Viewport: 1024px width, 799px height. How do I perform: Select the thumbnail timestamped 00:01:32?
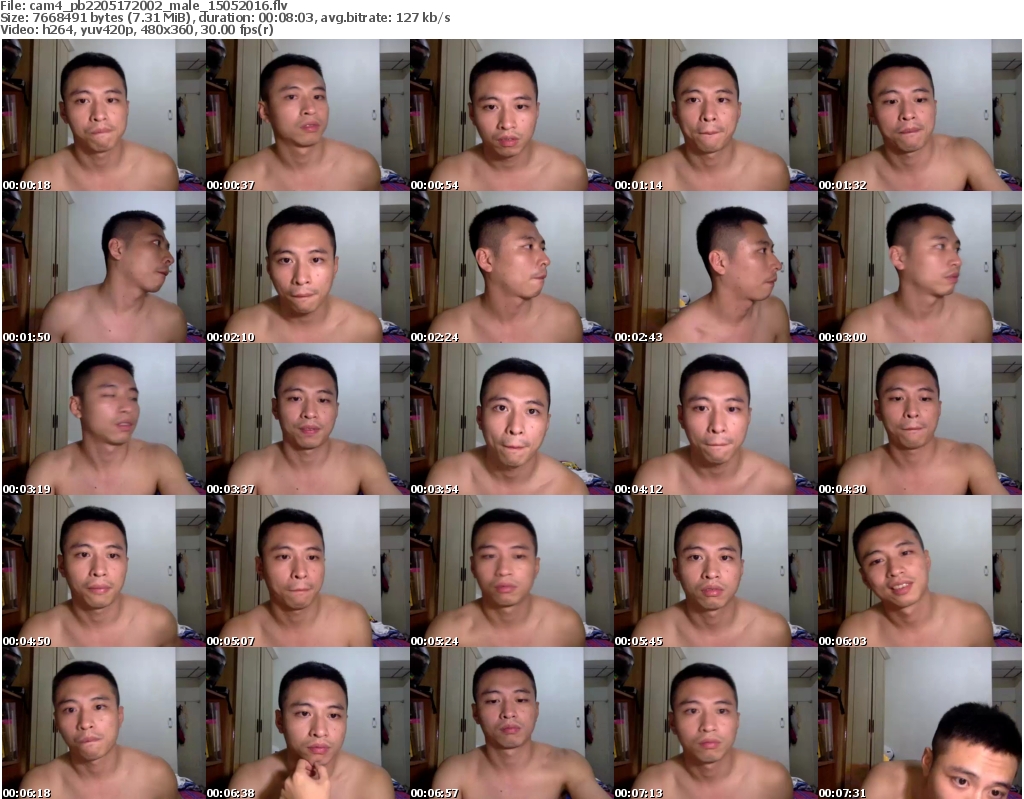(x=920, y=115)
